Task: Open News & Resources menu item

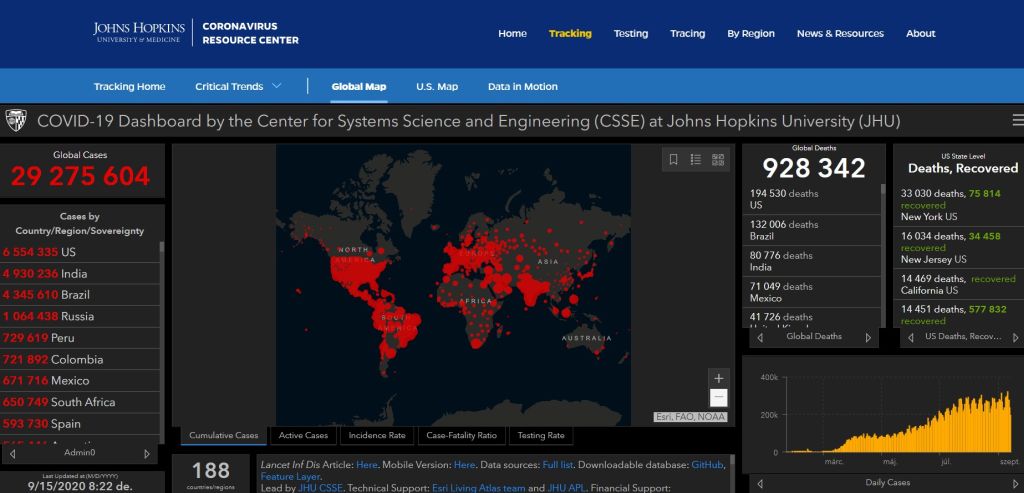Action: [840, 33]
